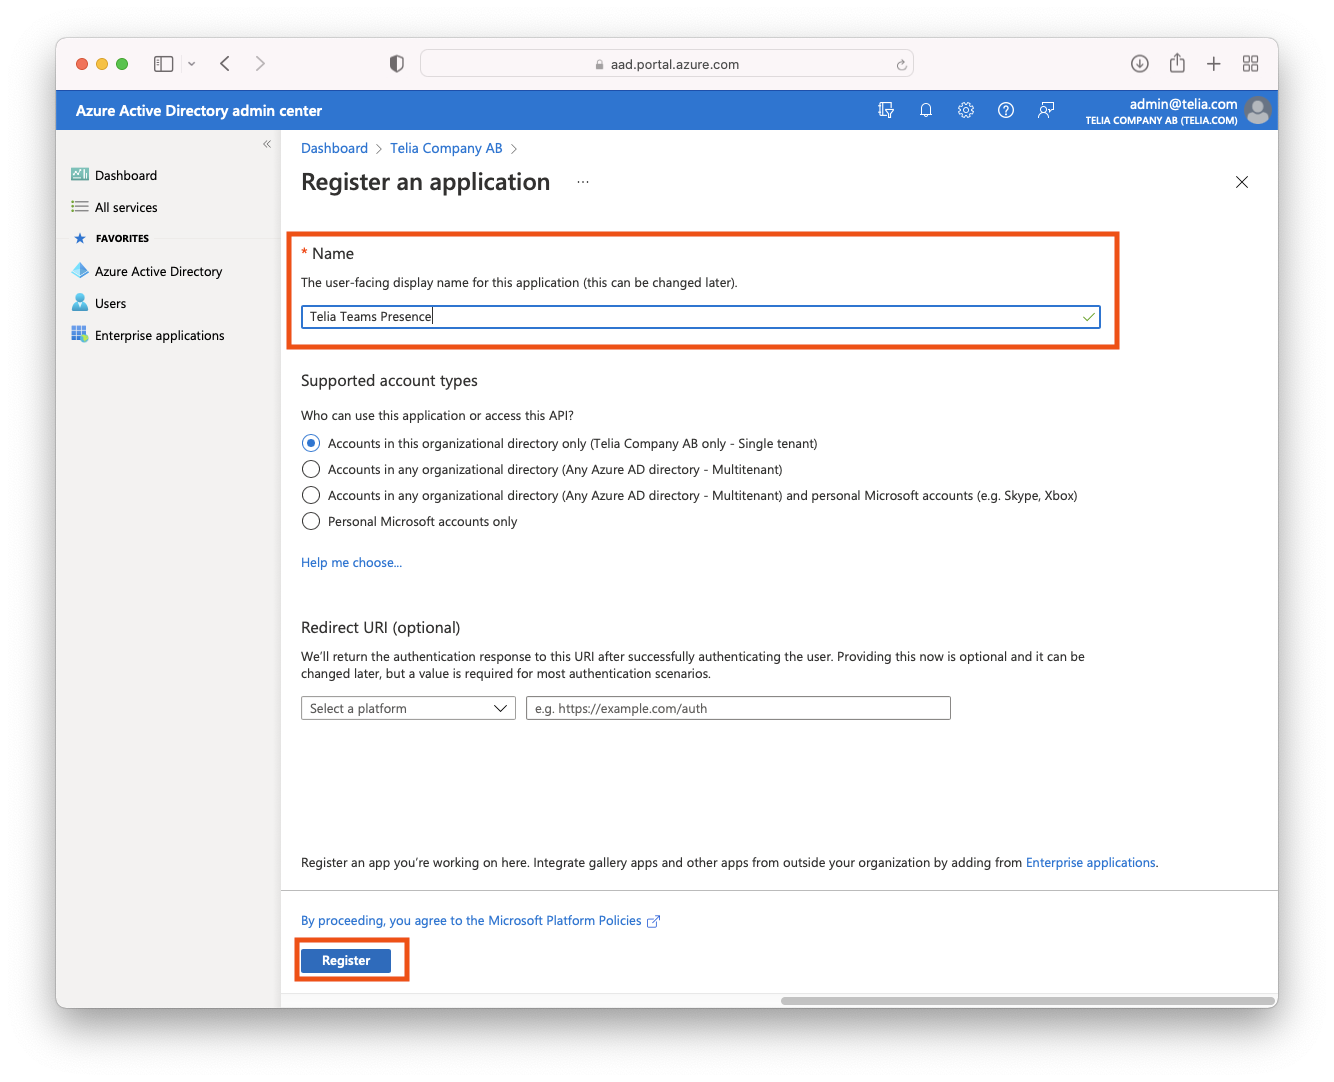1334x1082 pixels.
Task: Click the application Name input field
Action: (x=700, y=317)
